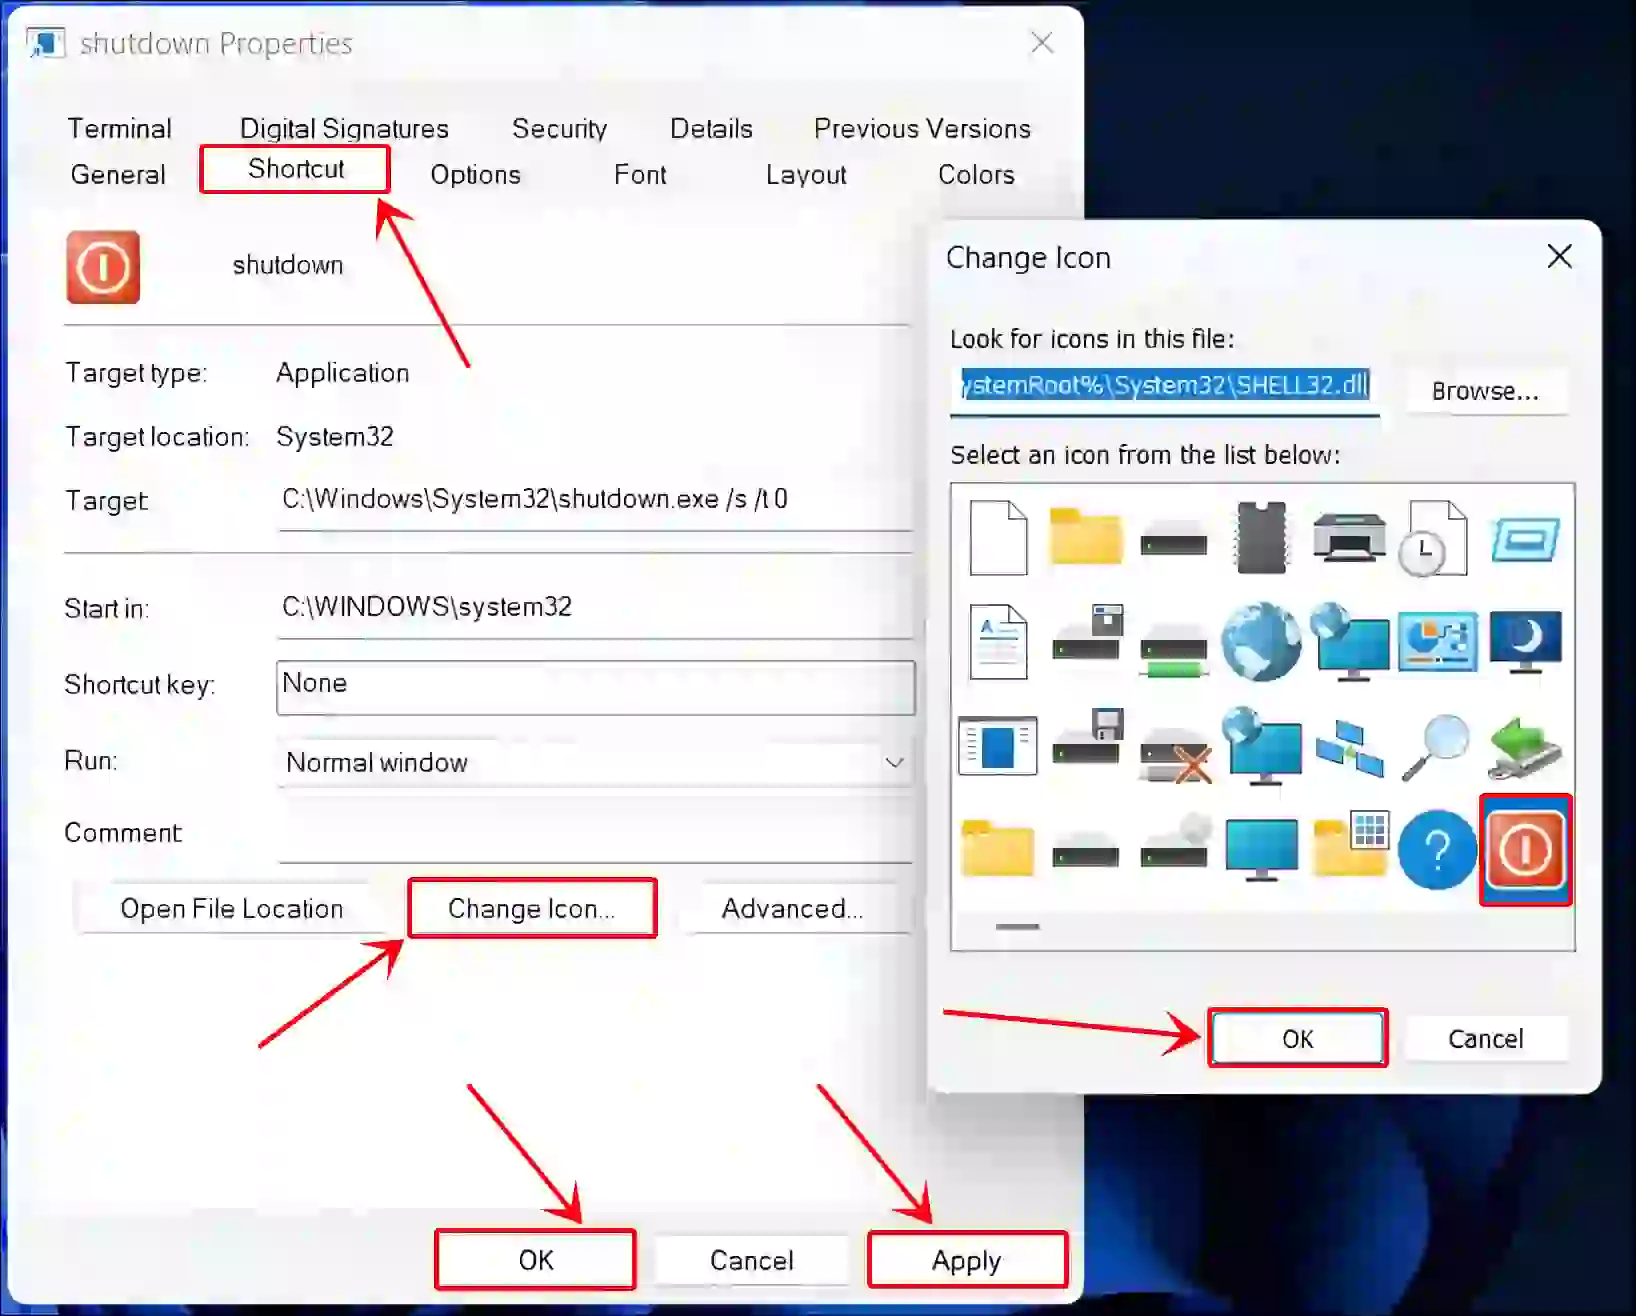Image resolution: width=1636 pixels, height=1316 pixels.
Task: Go to the Layout tab
Action: tap(806, 174)
